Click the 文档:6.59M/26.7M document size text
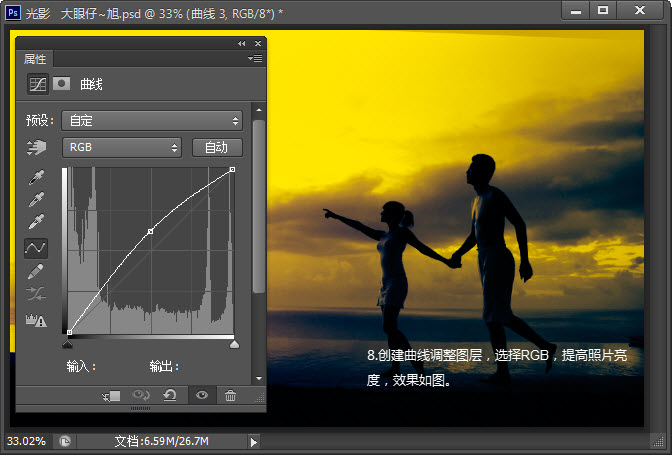This screenshot has width=672, height=455. [162, 441]
